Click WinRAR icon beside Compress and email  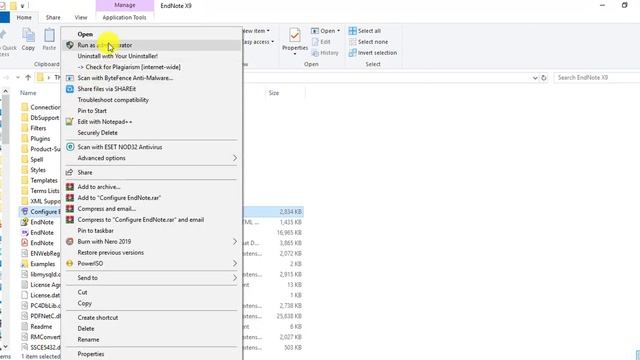tap(70, 209)
